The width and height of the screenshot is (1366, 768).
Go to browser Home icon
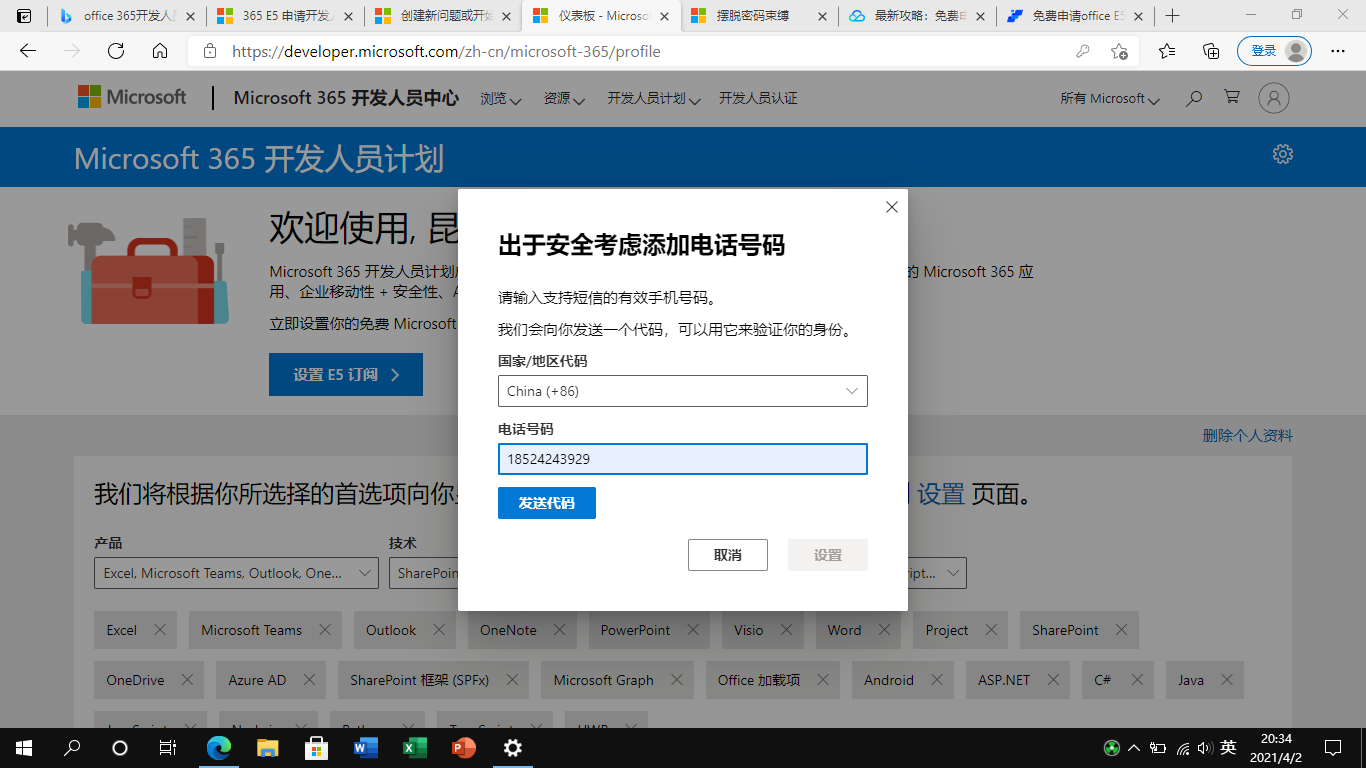click(160, 51)
